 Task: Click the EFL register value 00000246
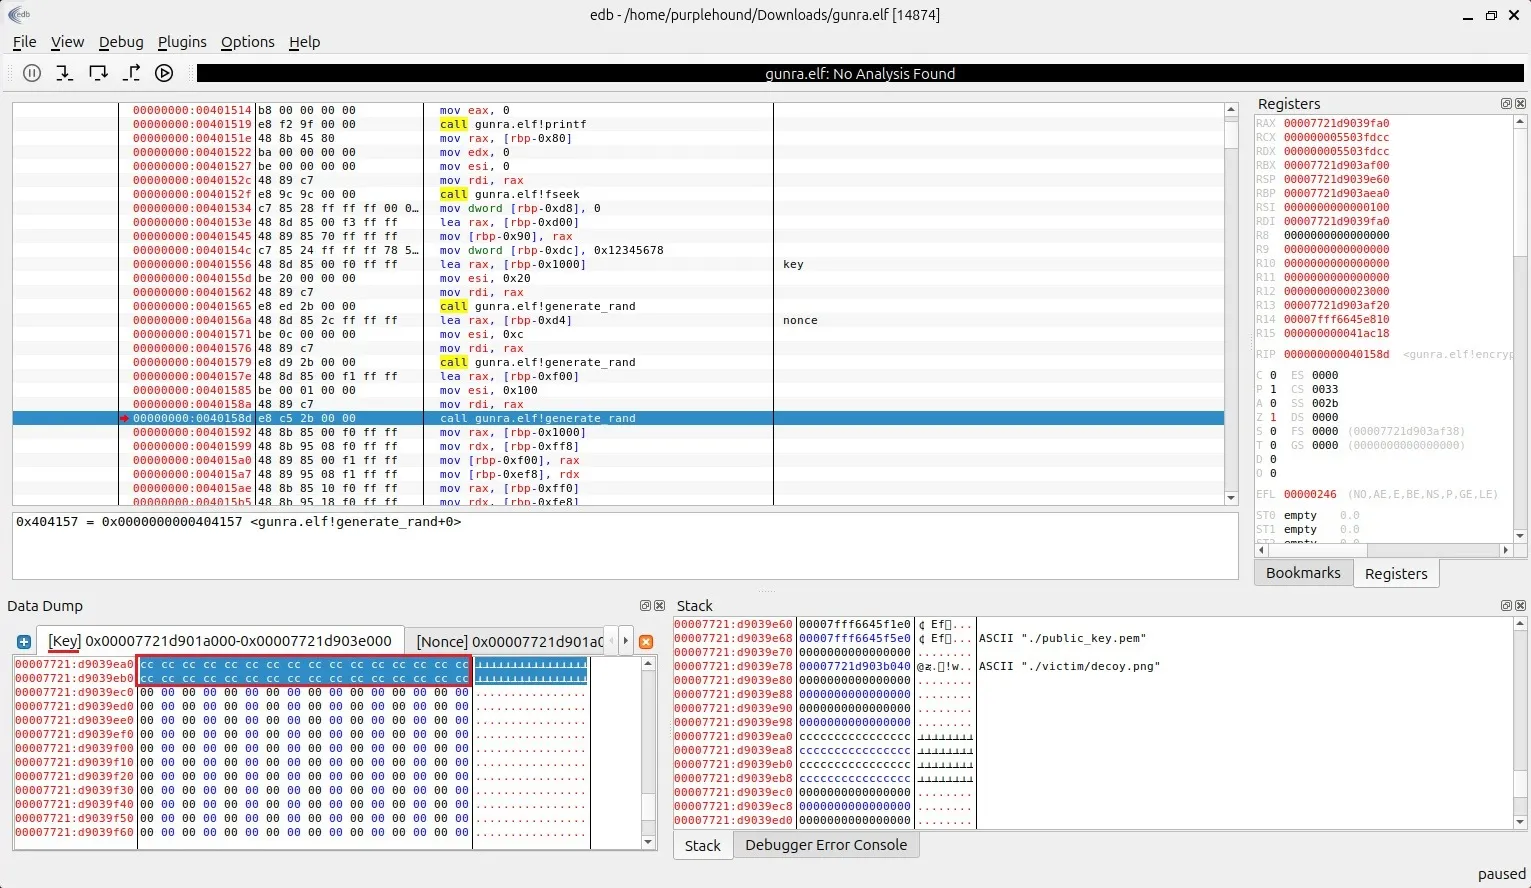[1310, 494]
